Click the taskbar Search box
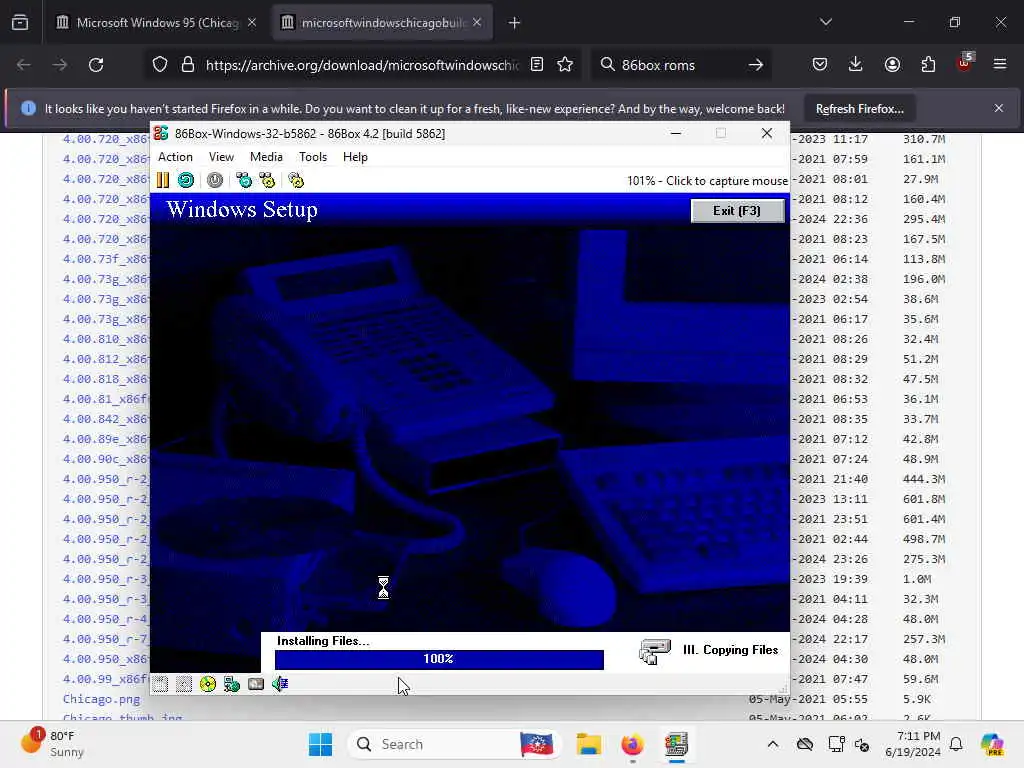1024x768 pixels. (x=455, y=744)
